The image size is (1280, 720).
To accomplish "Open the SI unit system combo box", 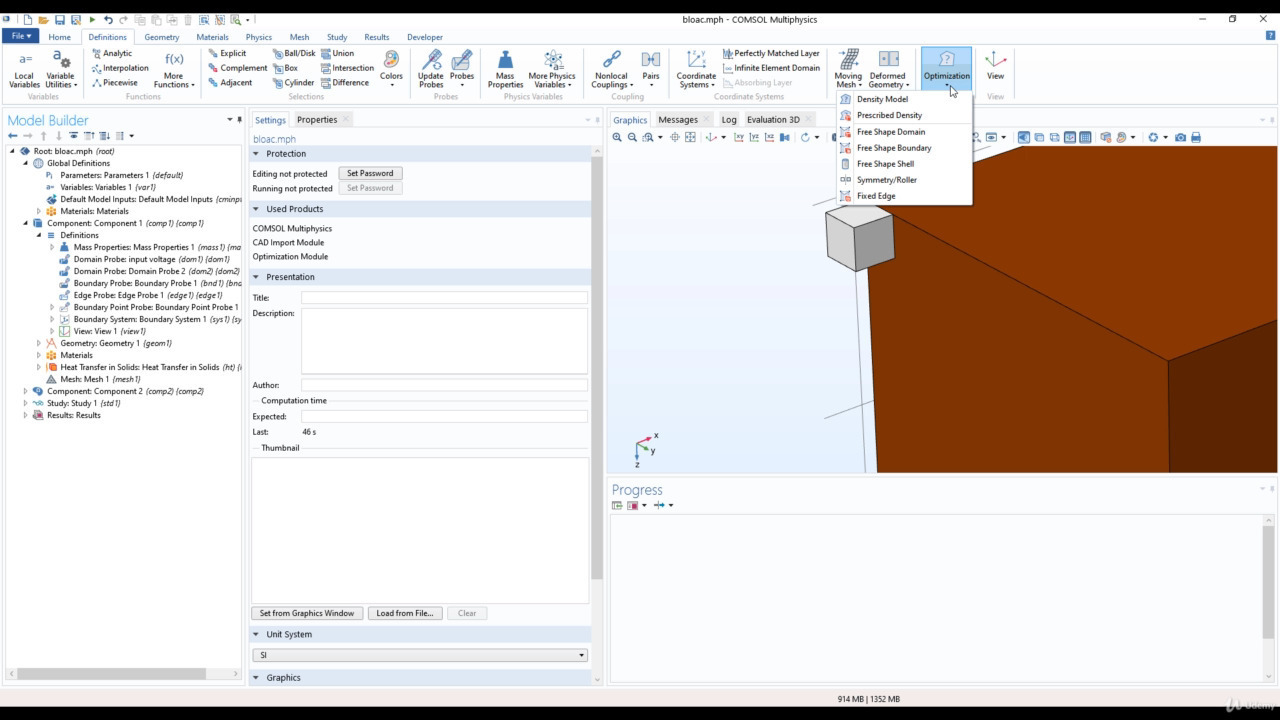I will tap(420, 655).
